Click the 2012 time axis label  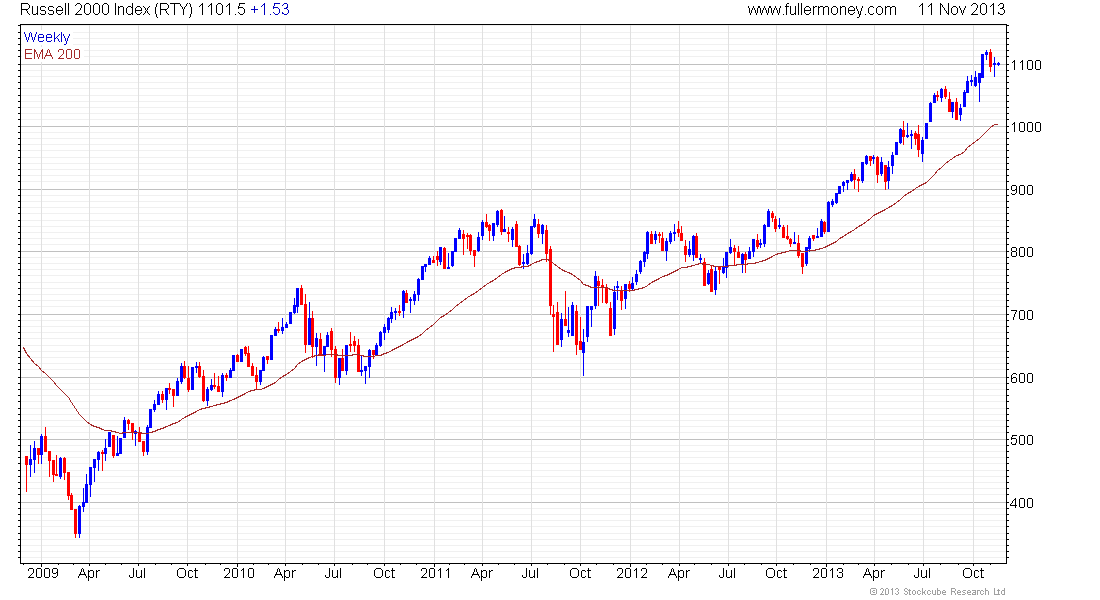[631, 573]
